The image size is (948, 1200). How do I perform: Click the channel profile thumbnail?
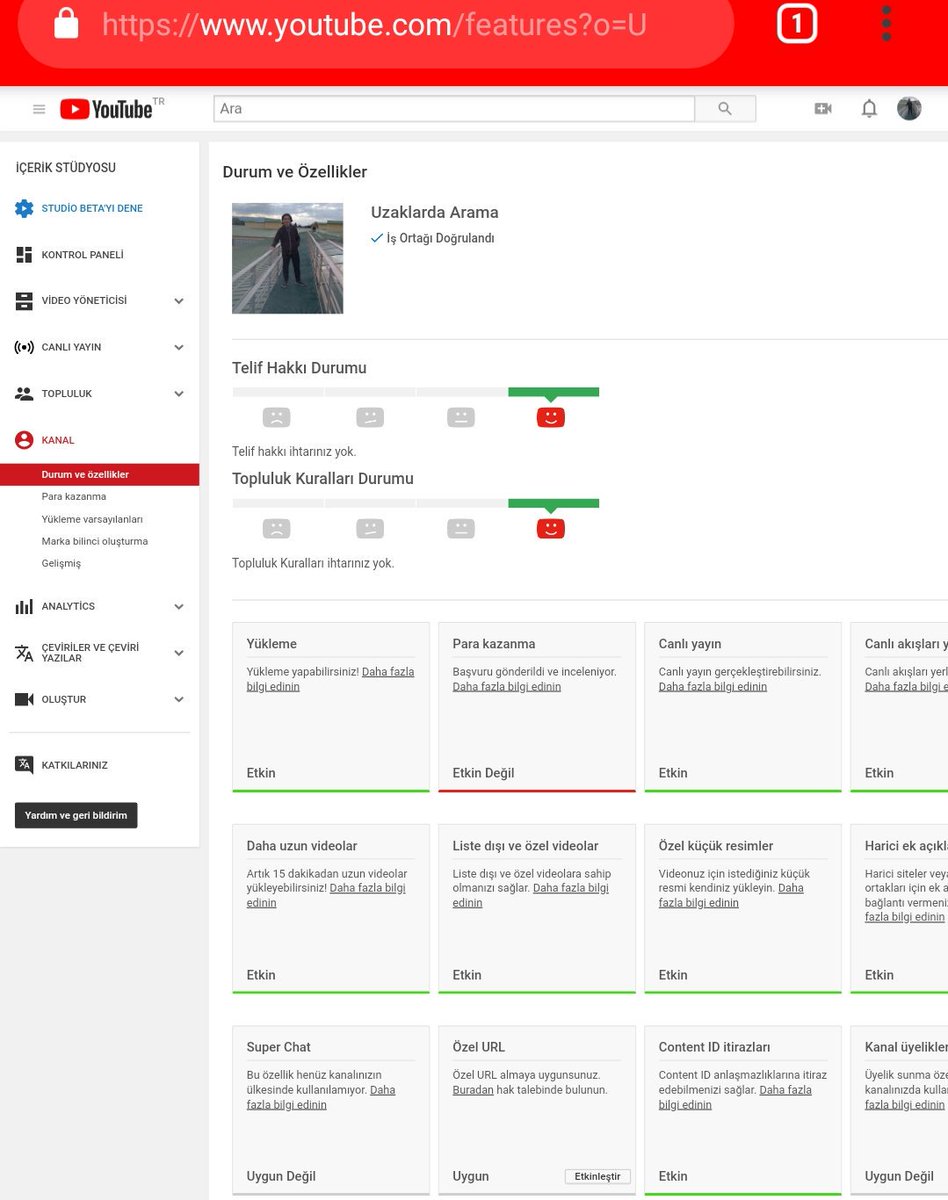tap(288, 258)
